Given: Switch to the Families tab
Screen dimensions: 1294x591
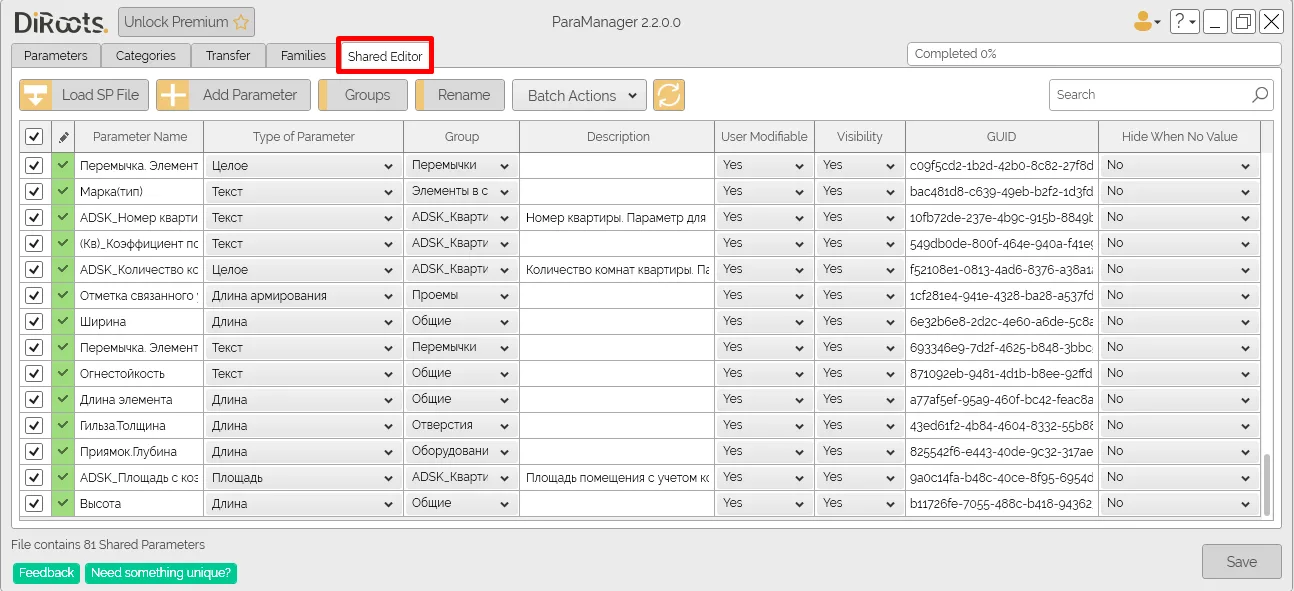Looking at the screenshot, I should point(303,56).
